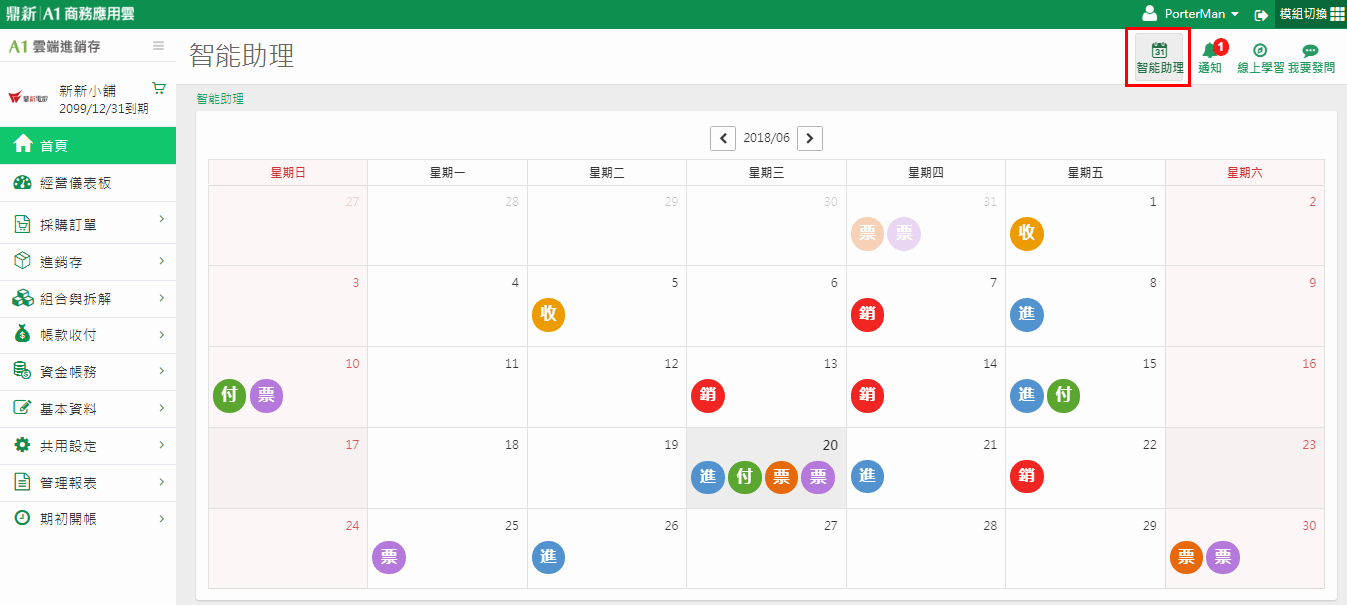The image size is (1347, 605).
Task: Click the 星期三 column header
Action: (x=766, y=173)
